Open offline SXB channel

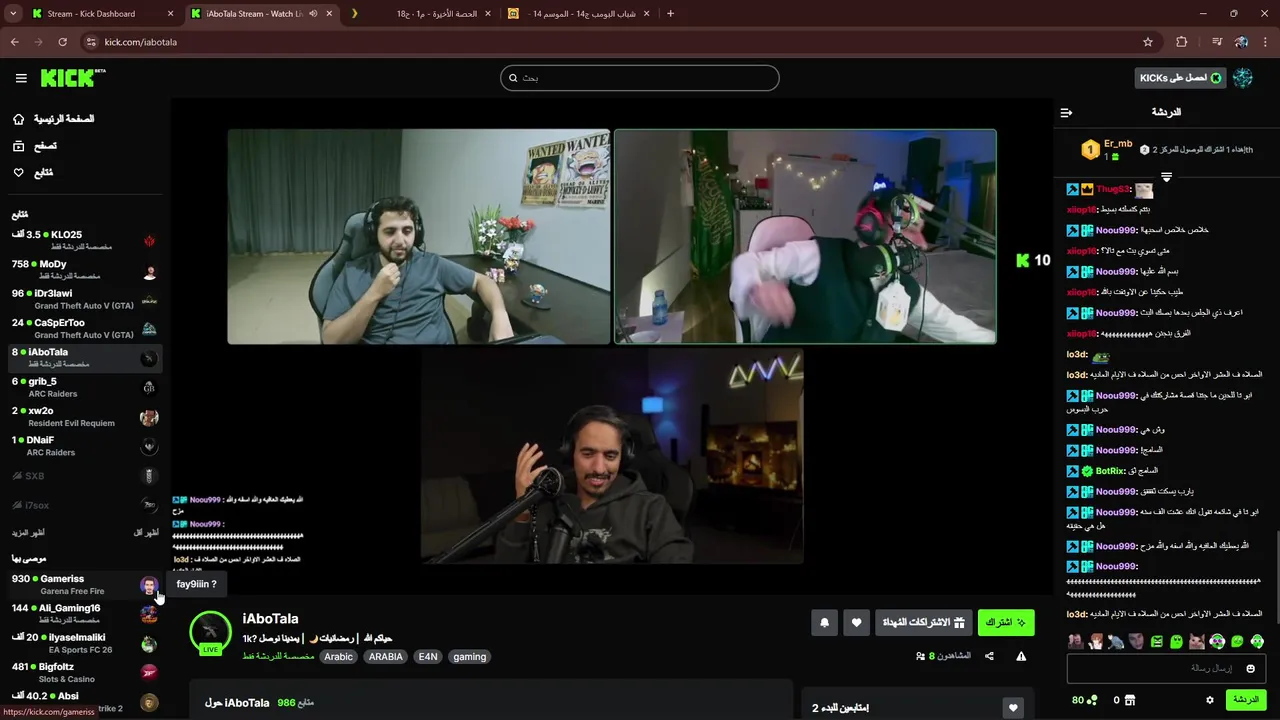(84, 476)
